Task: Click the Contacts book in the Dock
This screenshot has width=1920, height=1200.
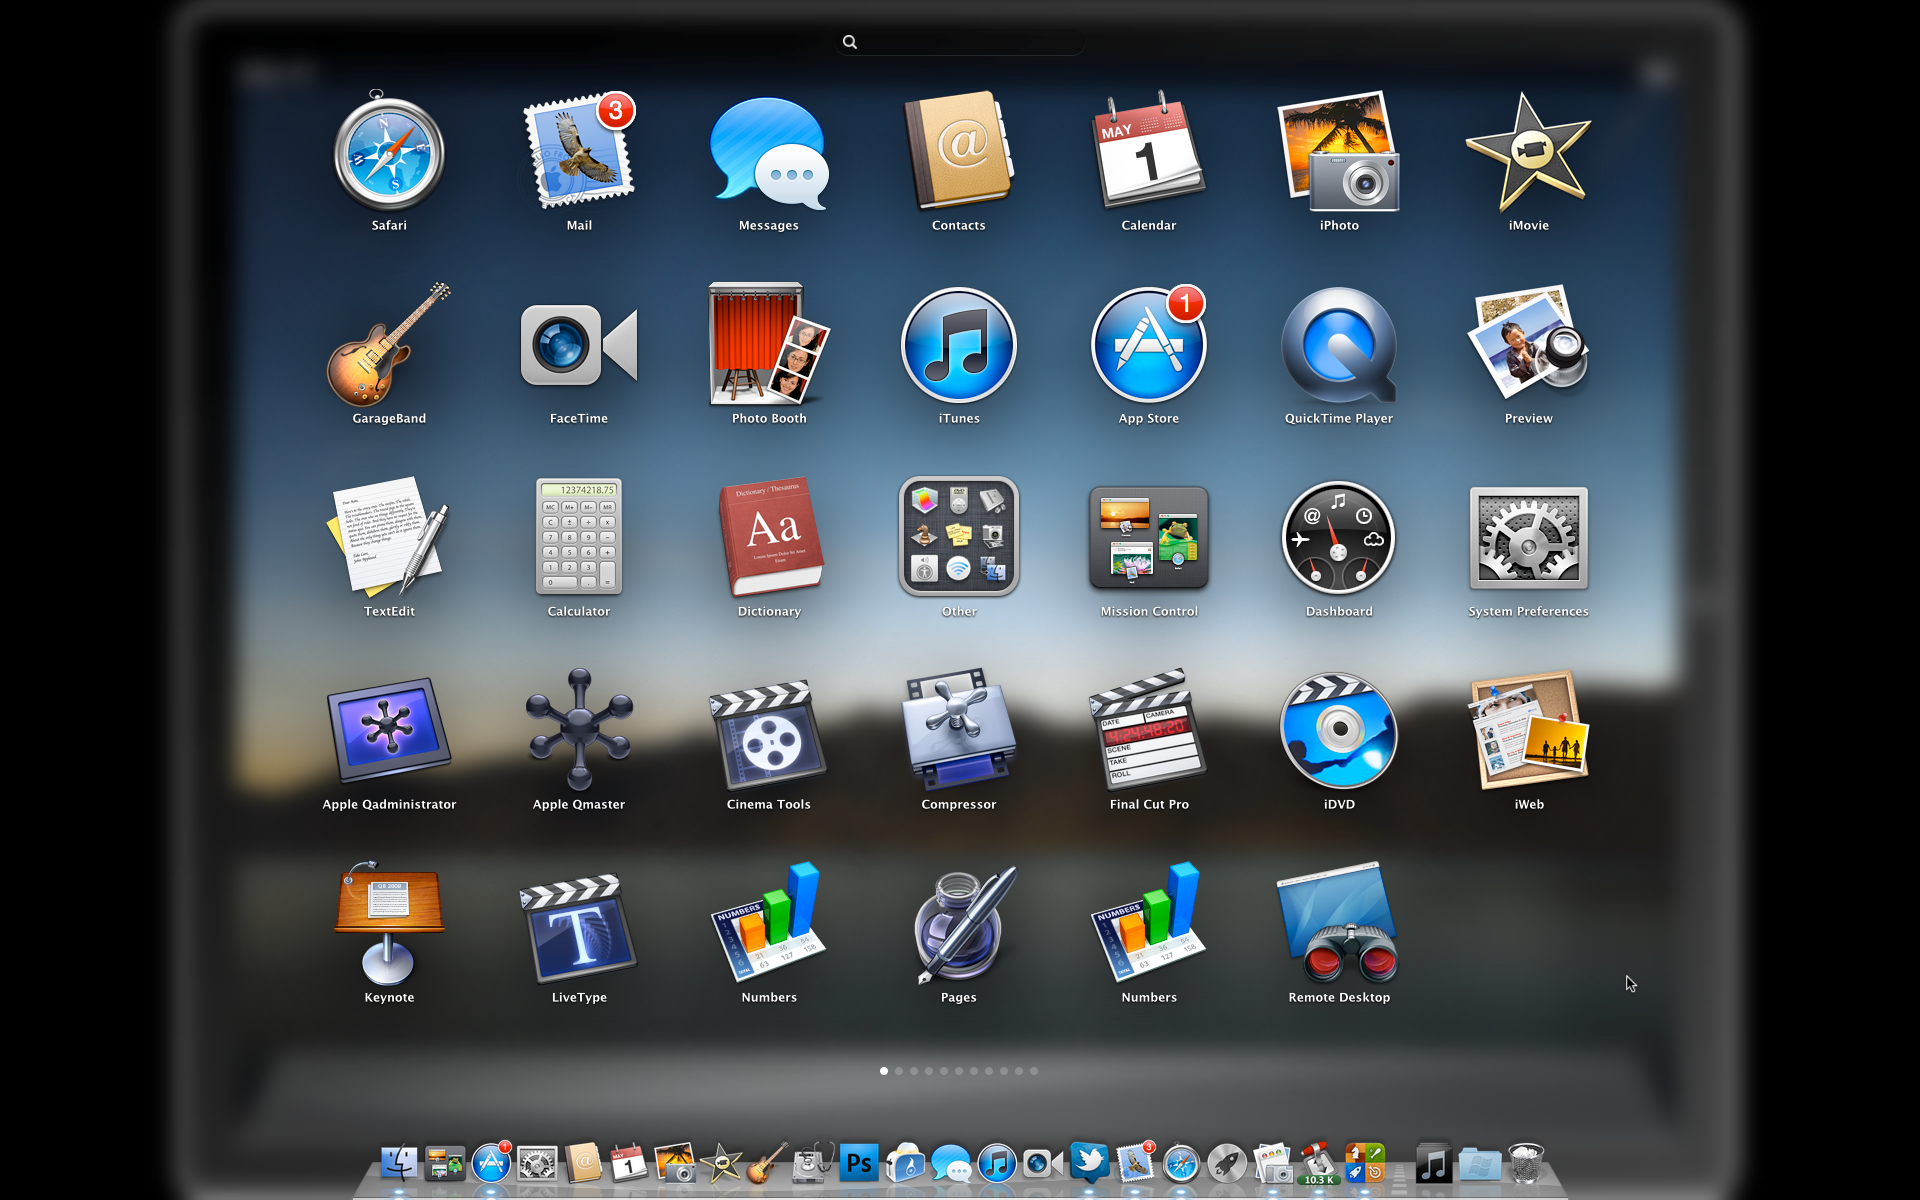Action: tap(583, 1163)
